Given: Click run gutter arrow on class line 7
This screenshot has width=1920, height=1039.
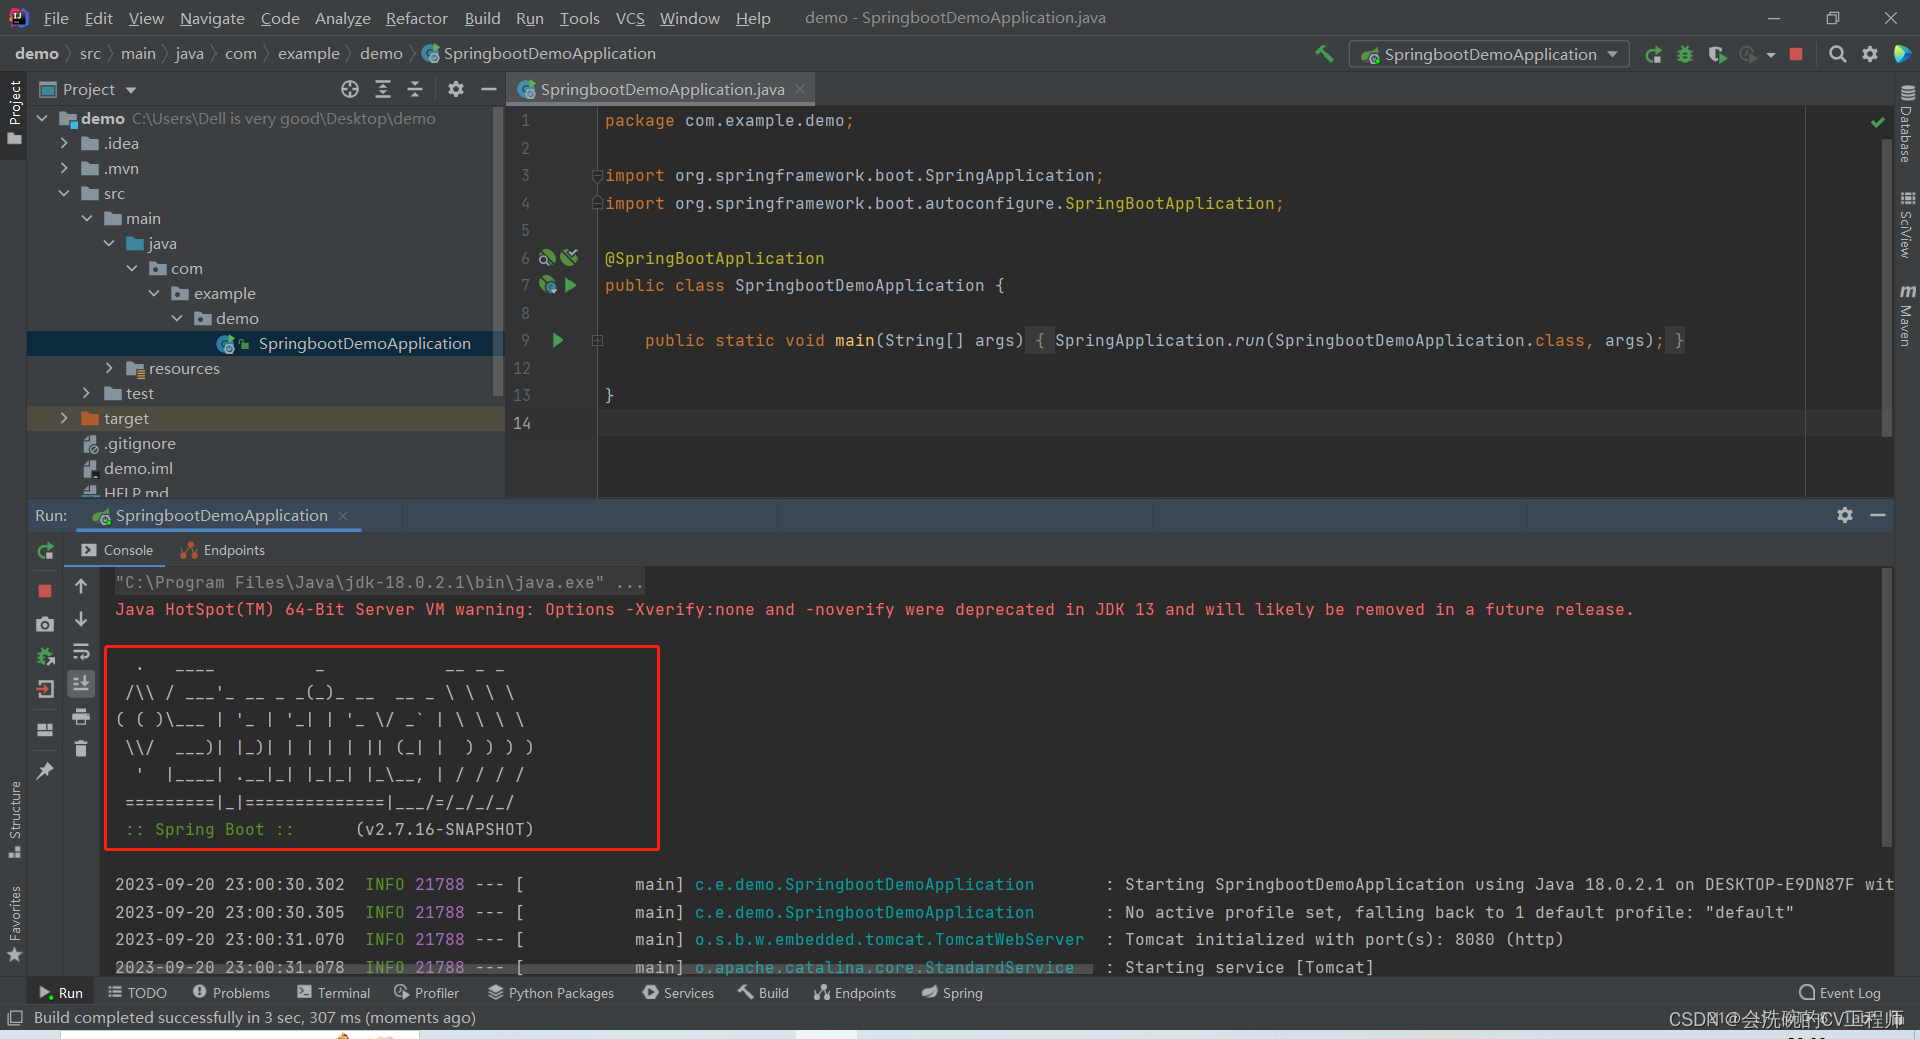Looking at the screenshot, I should (x=571, y=285).
